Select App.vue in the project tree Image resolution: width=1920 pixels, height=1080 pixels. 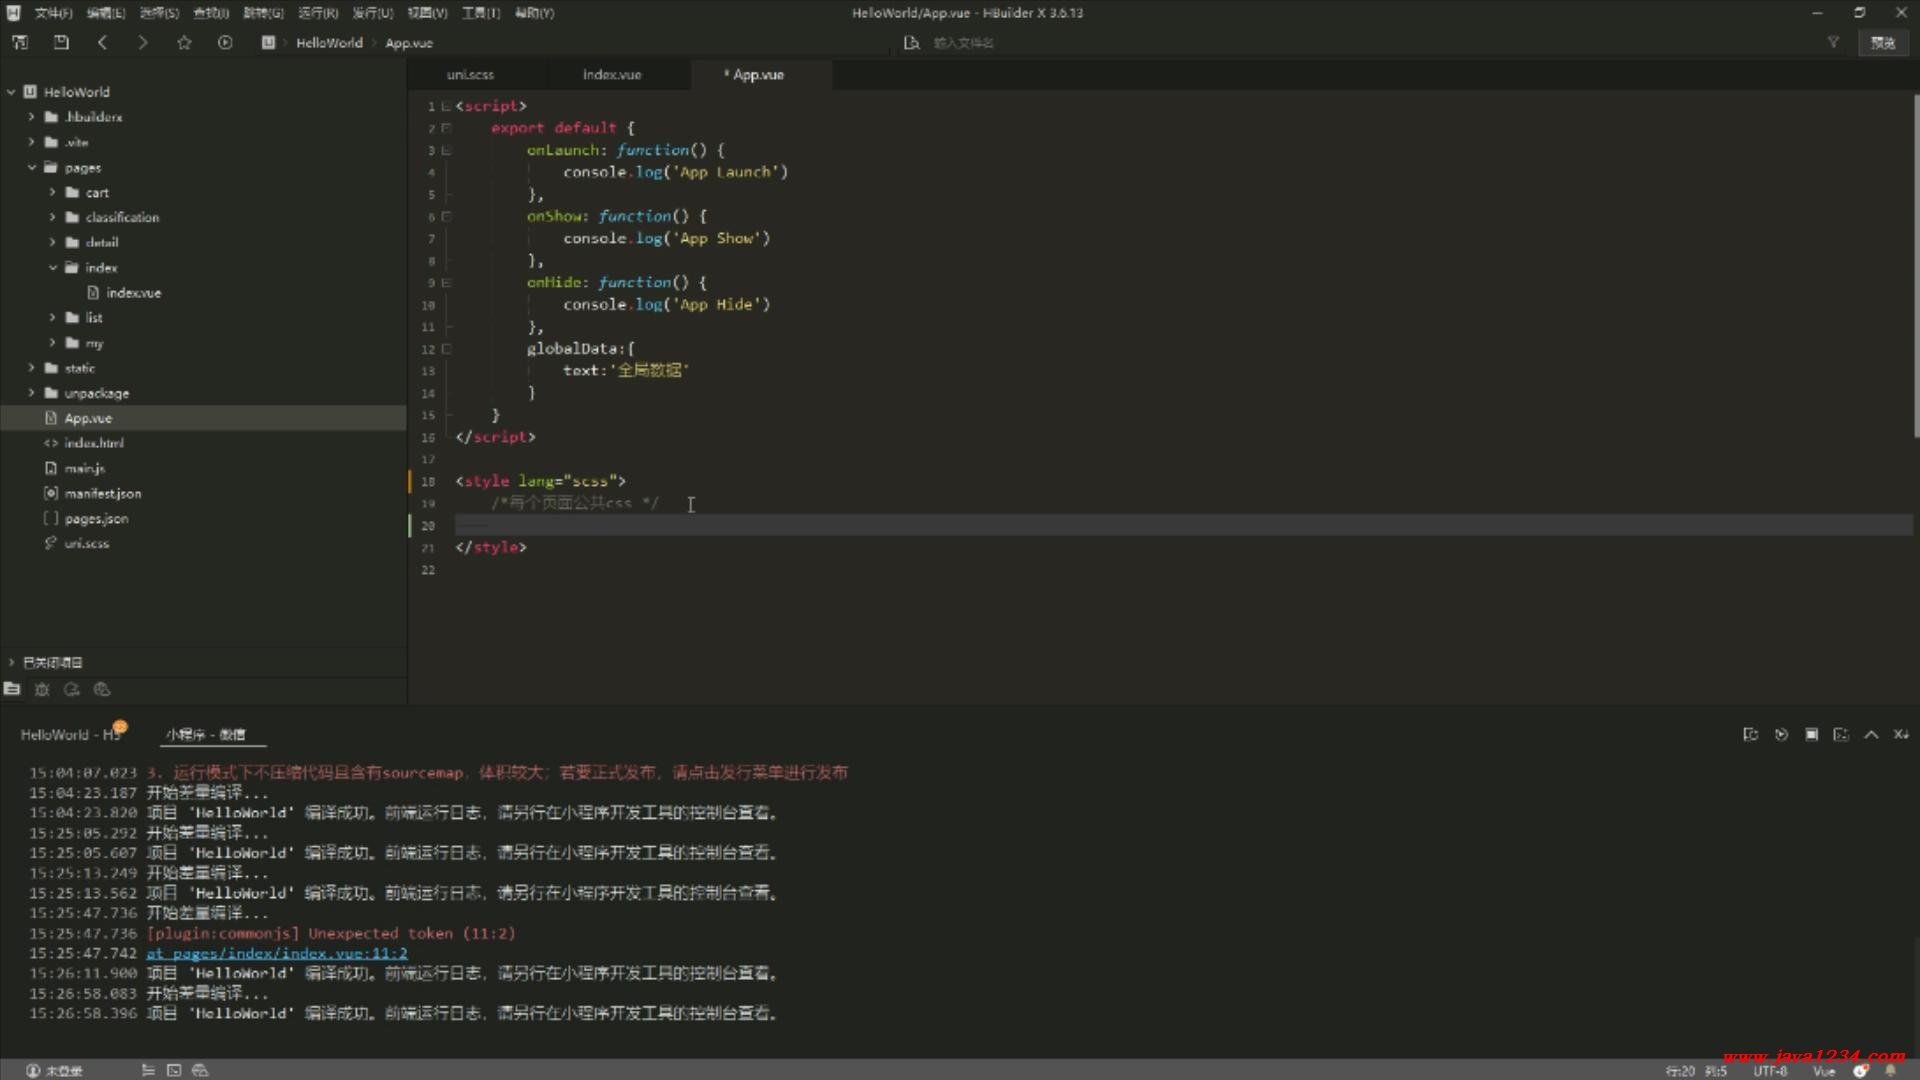click(x=88, y=418)
